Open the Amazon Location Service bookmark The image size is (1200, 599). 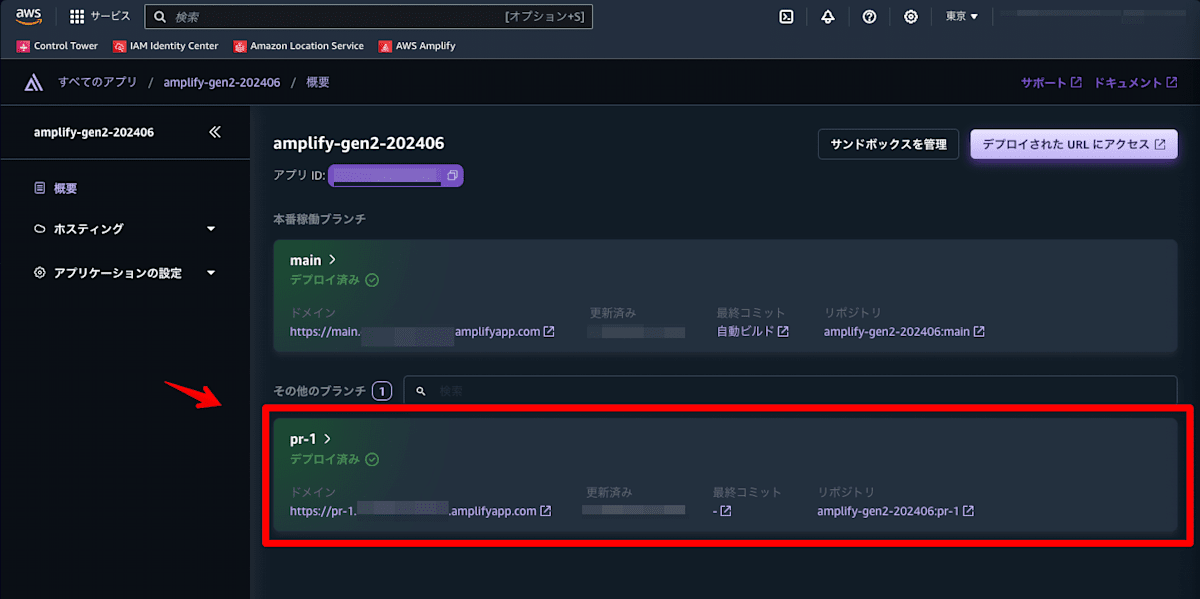point(299,46)
